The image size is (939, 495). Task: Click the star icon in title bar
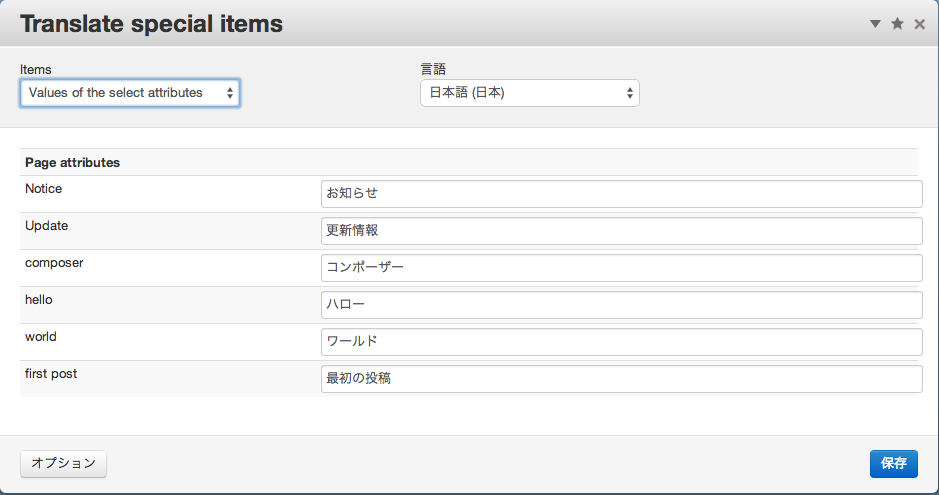897,24
